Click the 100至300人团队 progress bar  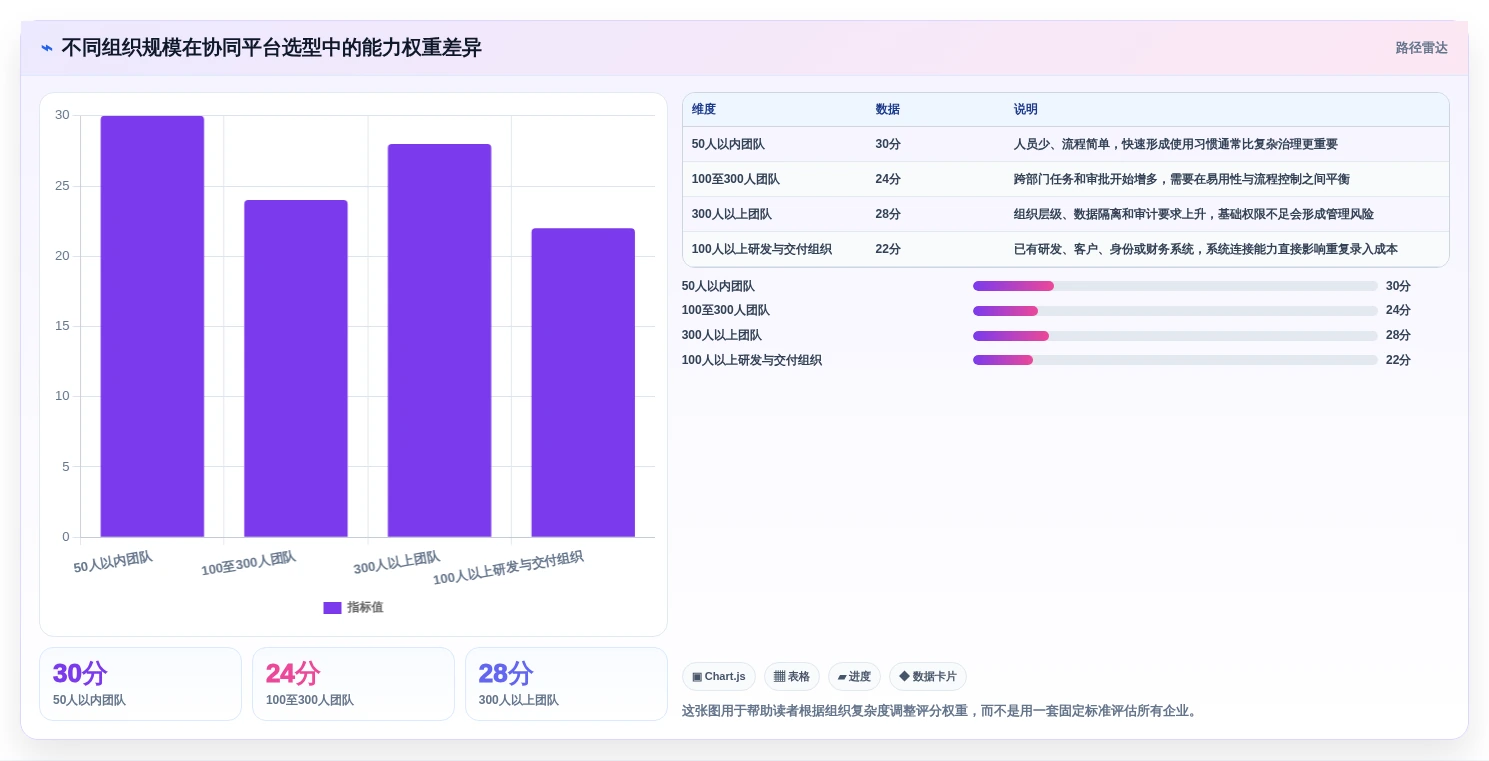coord(1175,311)
